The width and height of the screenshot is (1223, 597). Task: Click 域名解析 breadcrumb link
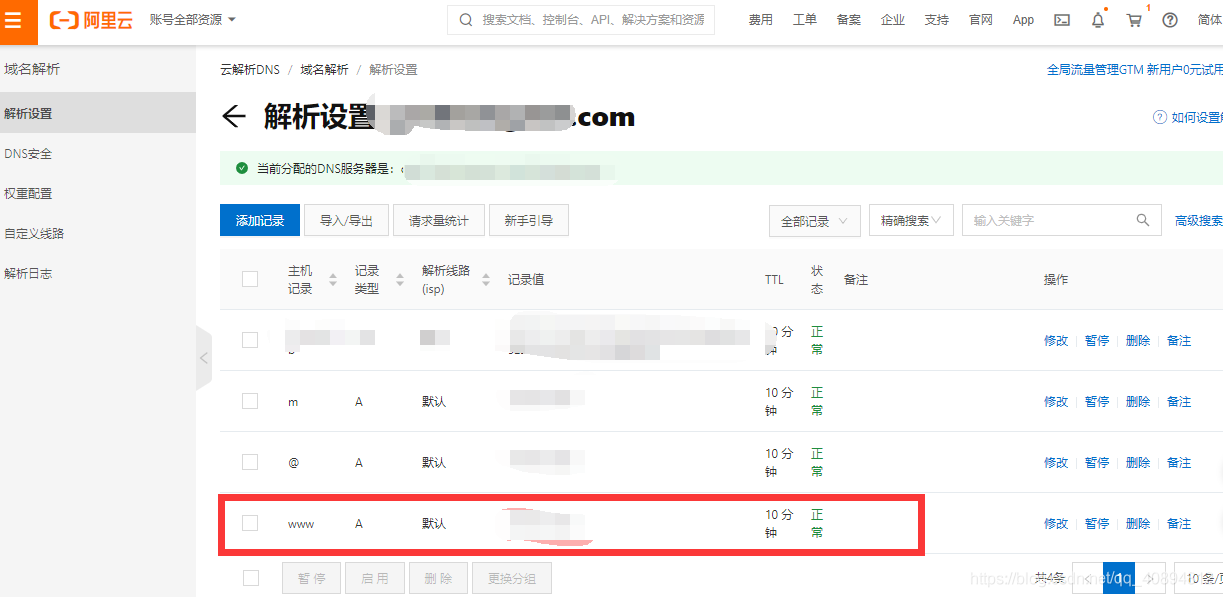coord(324,69)
